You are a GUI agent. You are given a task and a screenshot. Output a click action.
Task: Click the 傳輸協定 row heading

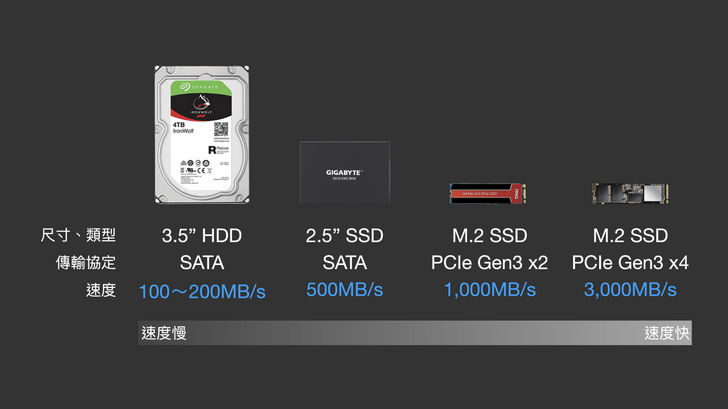tap(86, 264)
